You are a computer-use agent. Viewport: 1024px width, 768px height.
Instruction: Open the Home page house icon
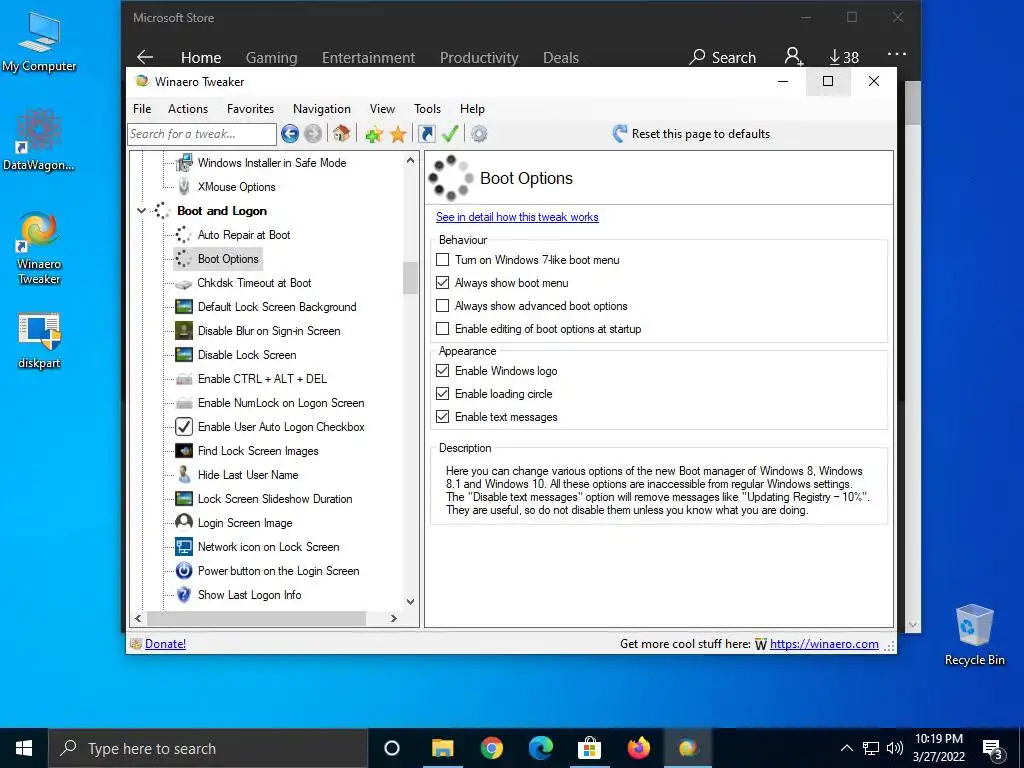coord(341,134)
